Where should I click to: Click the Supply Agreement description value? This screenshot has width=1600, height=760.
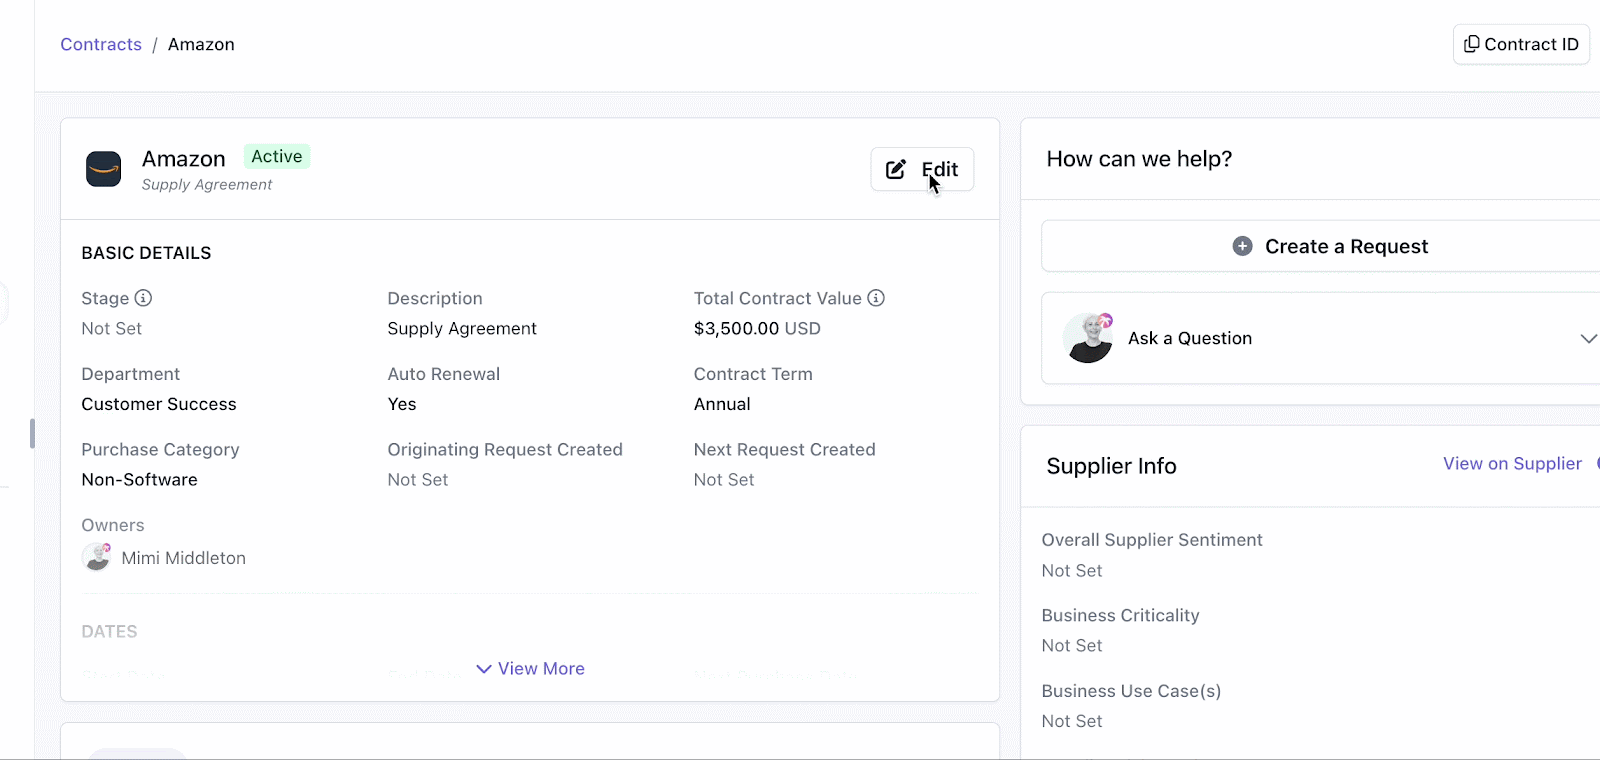(x=462, y=328)
